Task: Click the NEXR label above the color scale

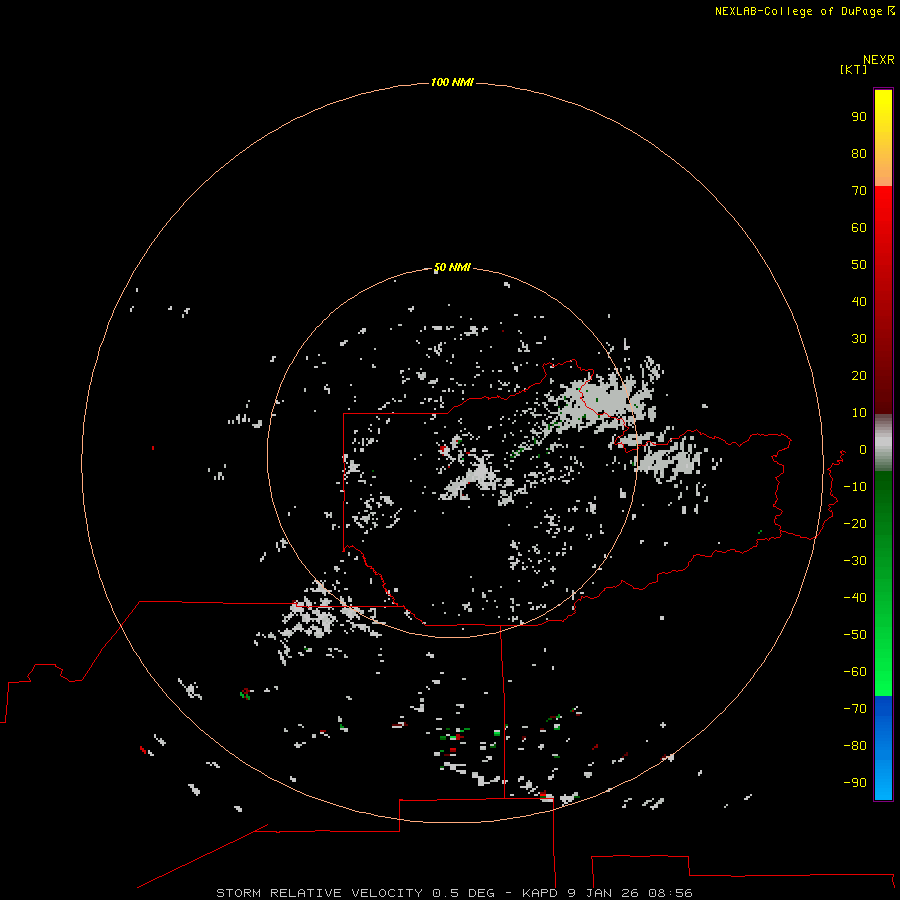Action: tap(879, 60)
